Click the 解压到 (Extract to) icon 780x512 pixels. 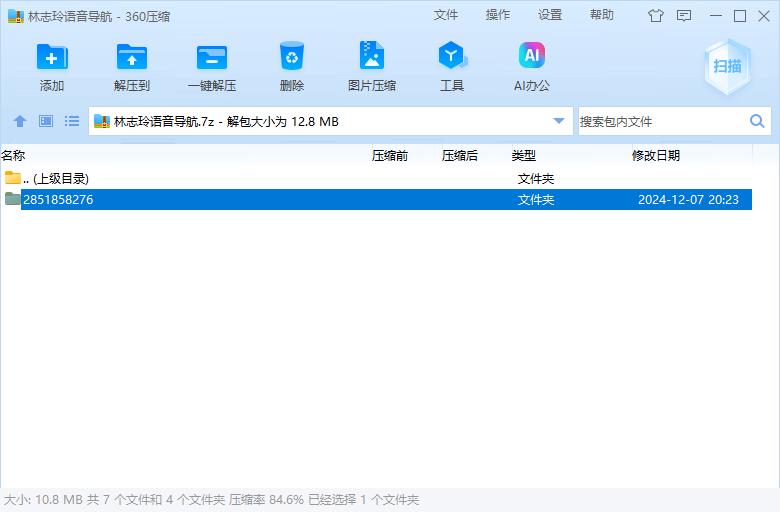tap(132, 57)
